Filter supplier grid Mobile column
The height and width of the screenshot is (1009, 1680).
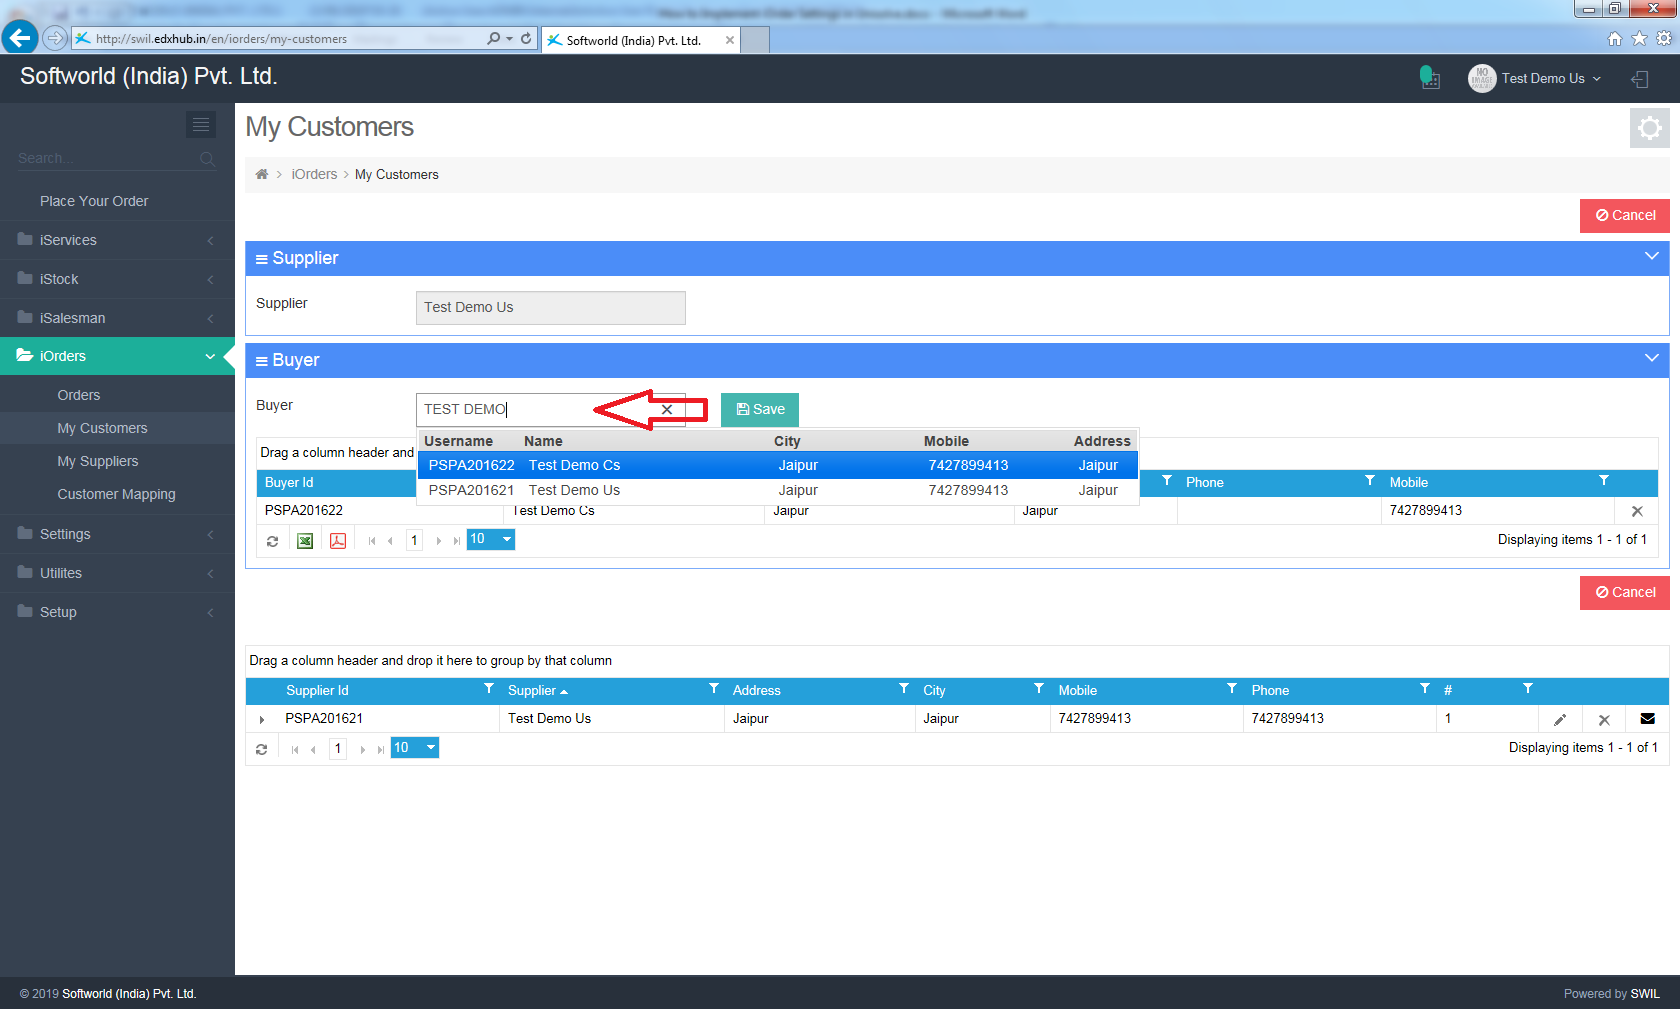click(1231, 689)
